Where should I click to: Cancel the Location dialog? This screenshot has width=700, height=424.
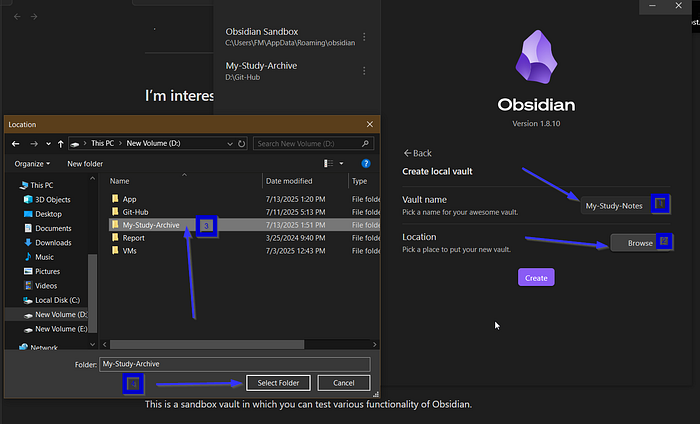click(343, 383)
